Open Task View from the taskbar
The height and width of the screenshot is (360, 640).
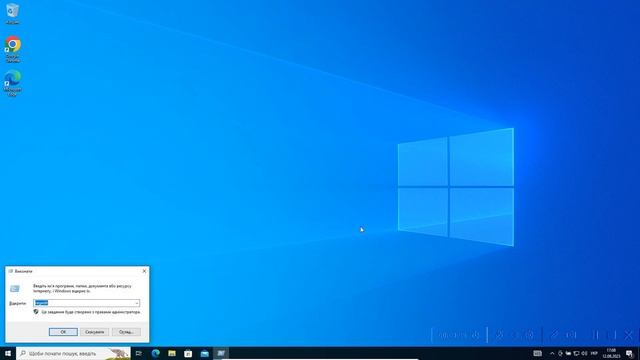pyautogui.click(x=139, y=353)
